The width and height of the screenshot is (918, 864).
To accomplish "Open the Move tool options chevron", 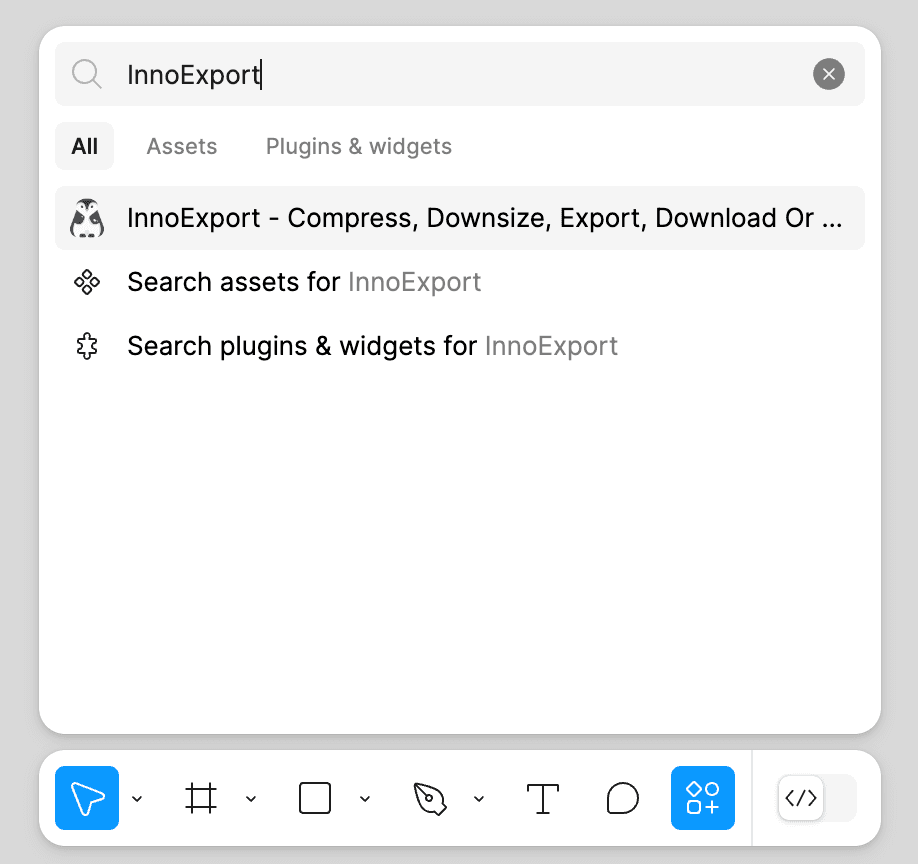I will [x=137, y=798].
